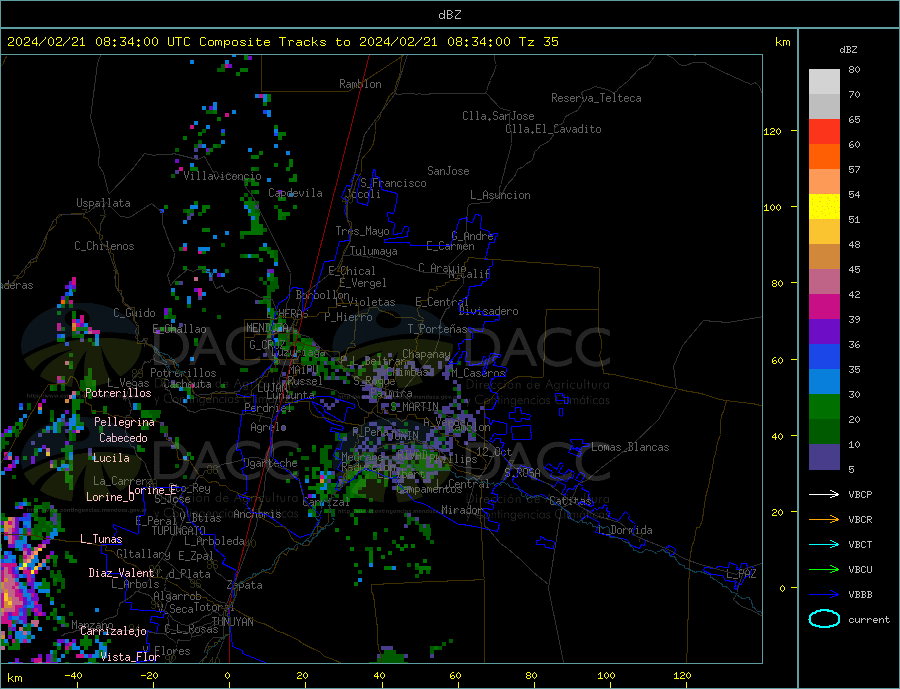
Task: Click the dBZ title at top
Action: (x=449, y=15)
